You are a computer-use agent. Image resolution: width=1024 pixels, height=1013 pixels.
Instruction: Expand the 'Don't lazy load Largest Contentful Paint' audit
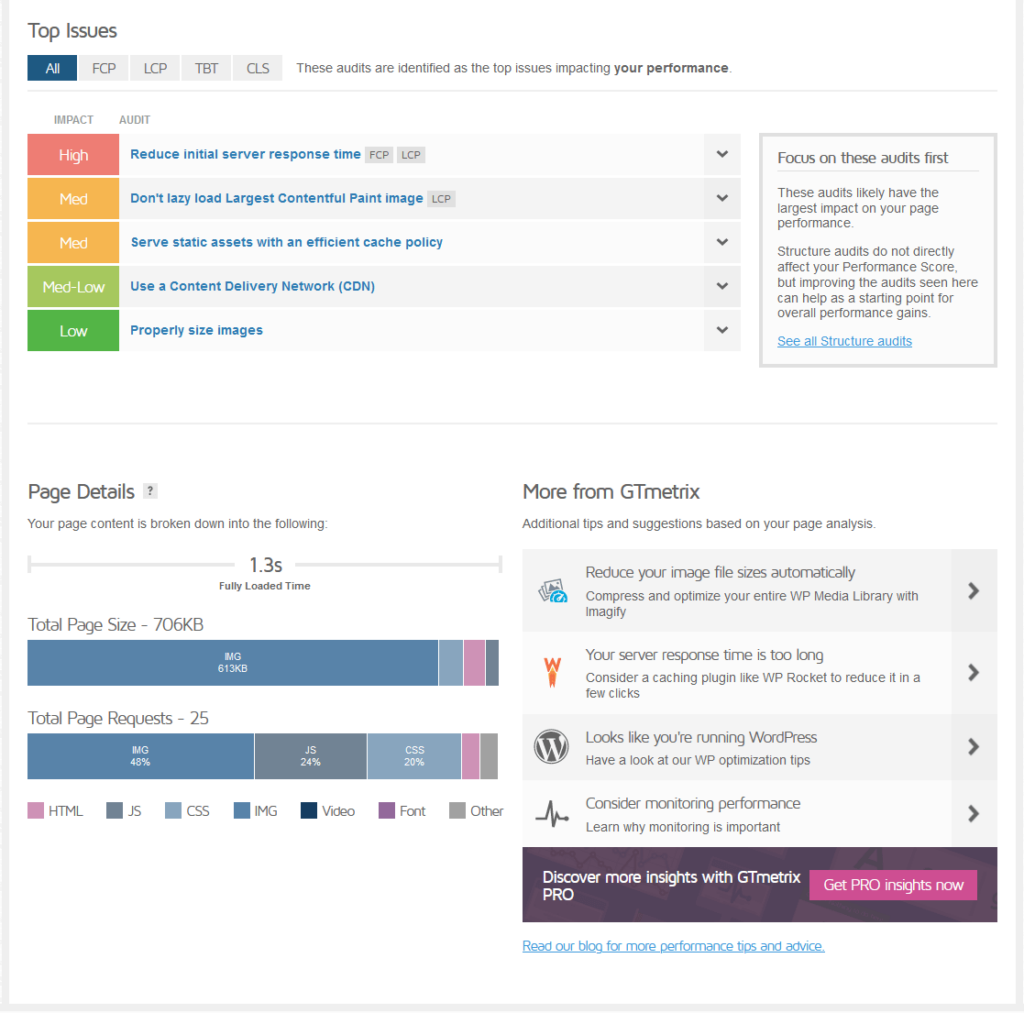(722, 199)
